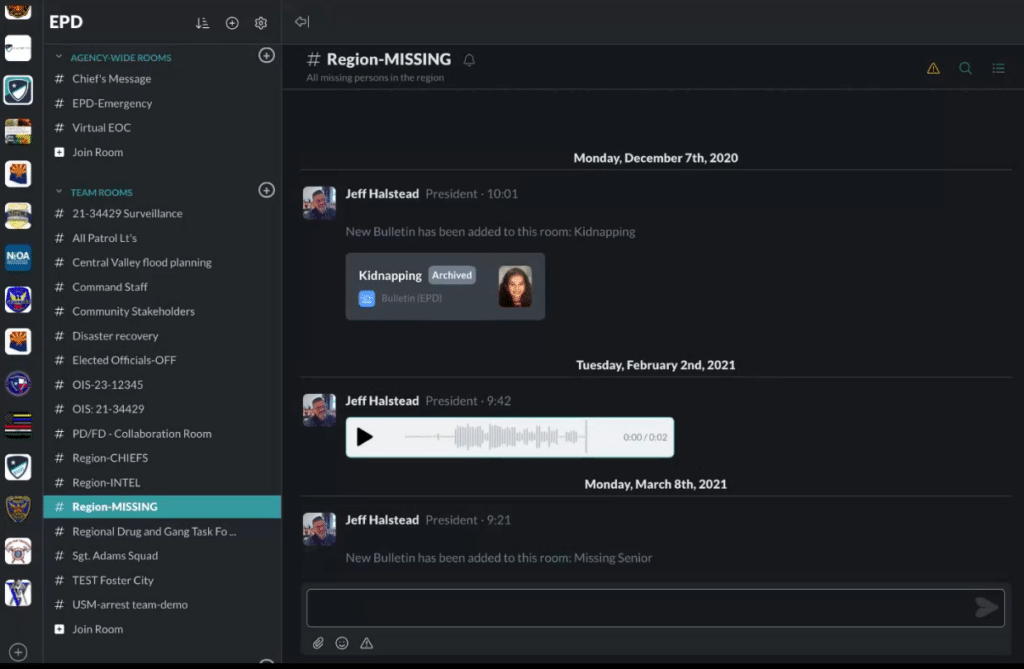Attach a file with the paperclip icon
The image size is (1024, 669).
[x=319, y=643]
